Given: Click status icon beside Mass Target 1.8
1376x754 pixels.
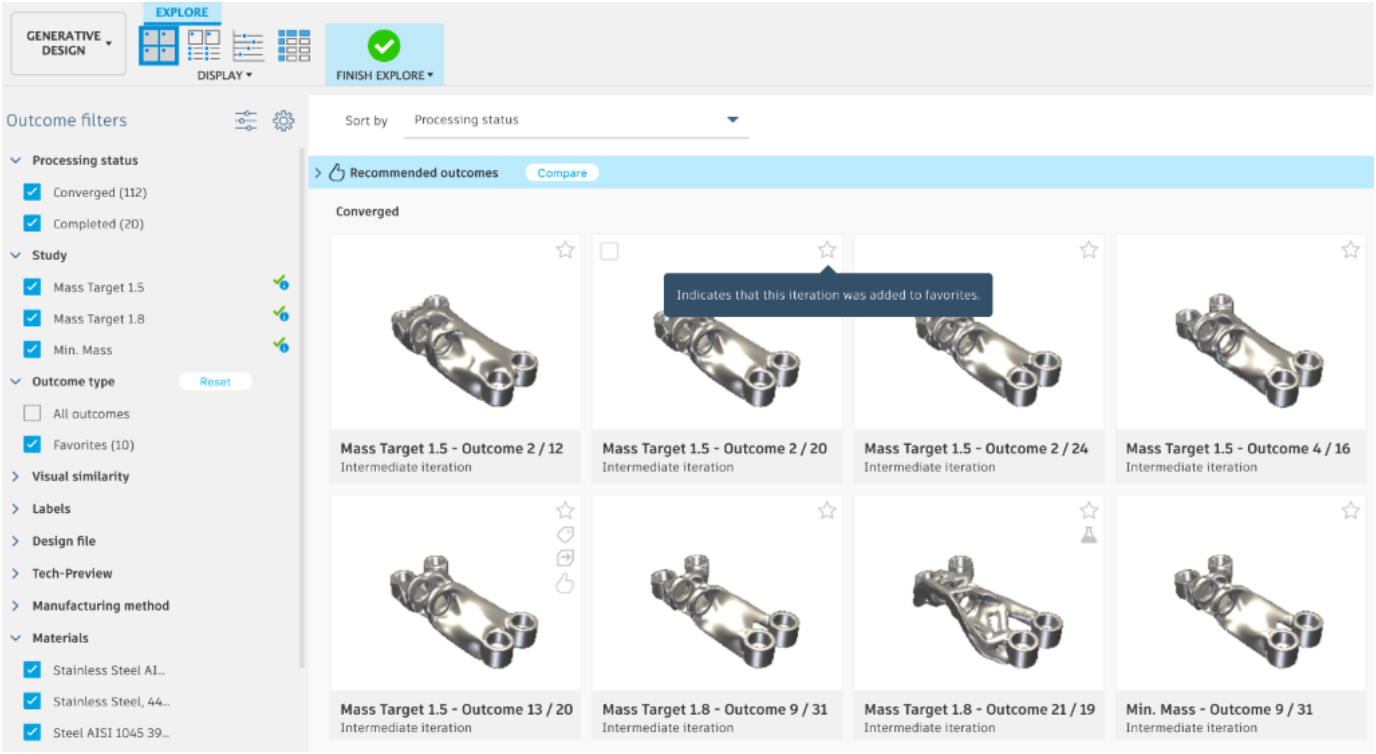Looking at the screenshot, I should [x=281, y=316].
